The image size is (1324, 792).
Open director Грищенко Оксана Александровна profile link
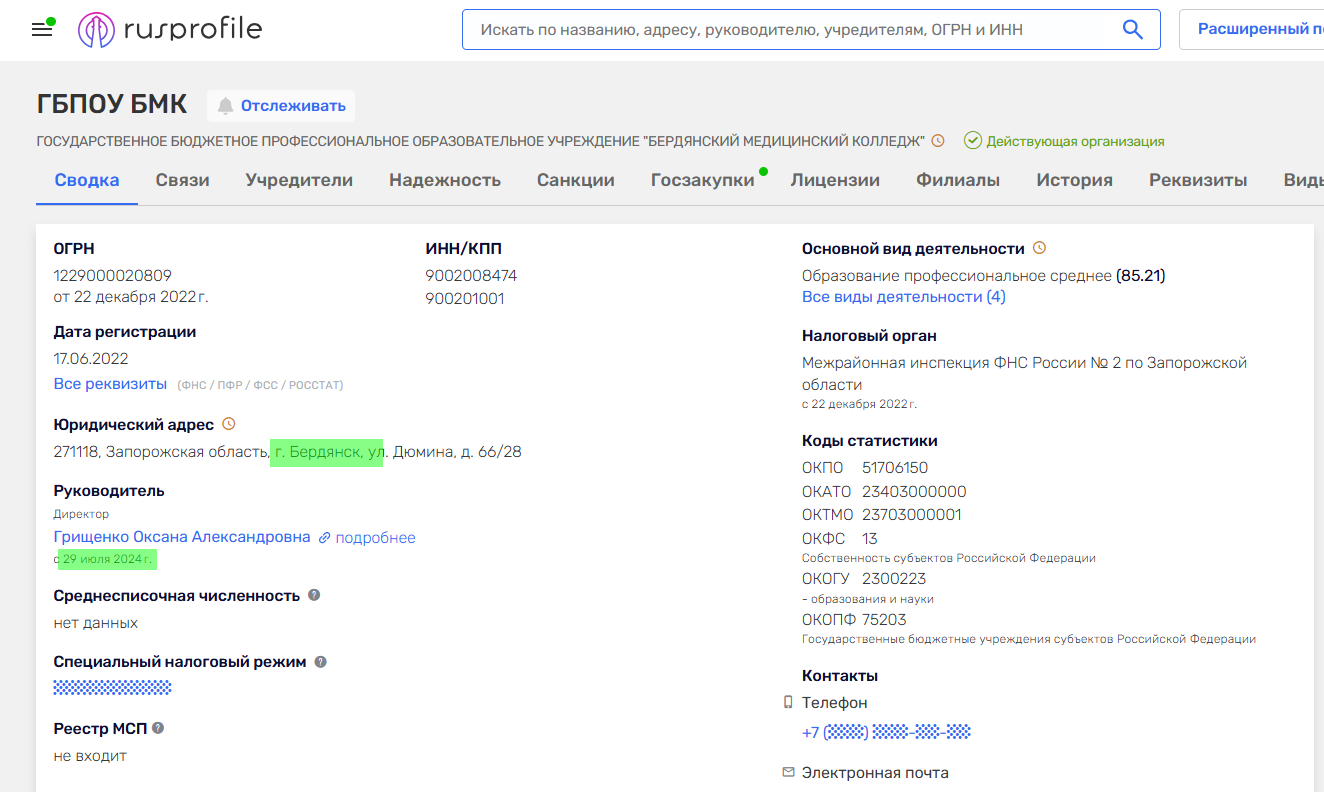click(x=182, y=537)
